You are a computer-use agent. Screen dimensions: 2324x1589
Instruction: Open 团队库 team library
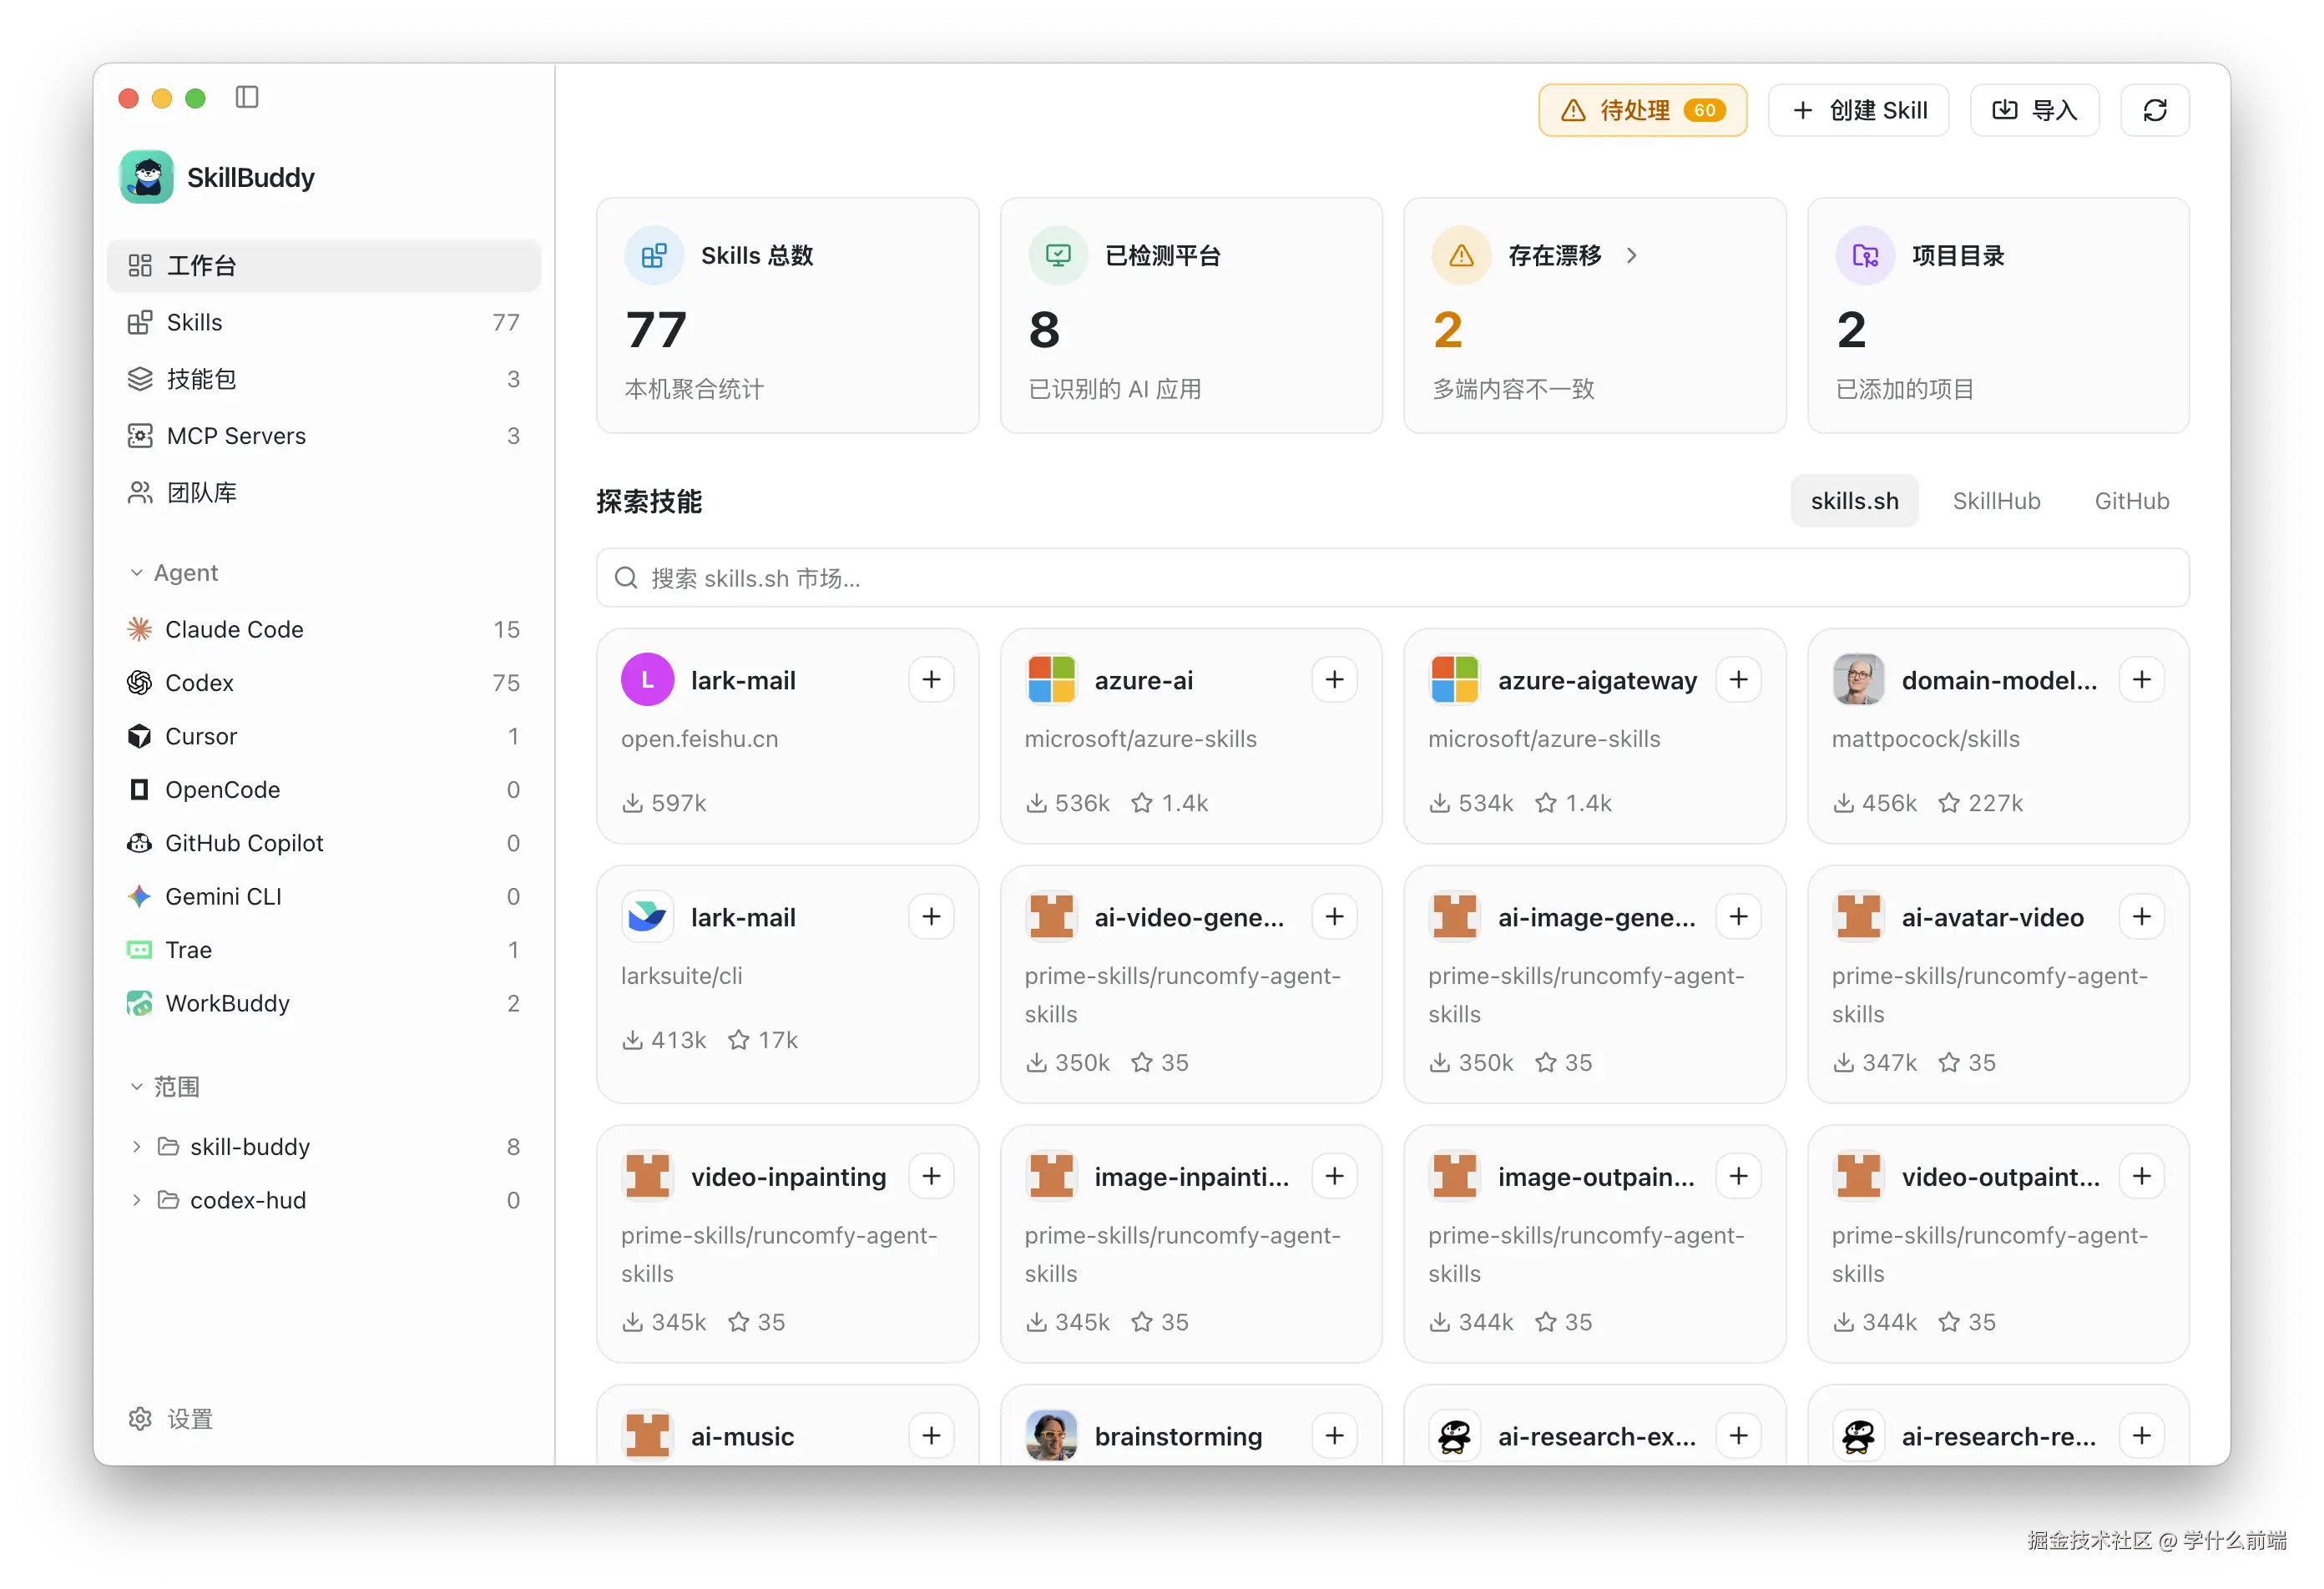pyautogui.click(x=324, y=493)
